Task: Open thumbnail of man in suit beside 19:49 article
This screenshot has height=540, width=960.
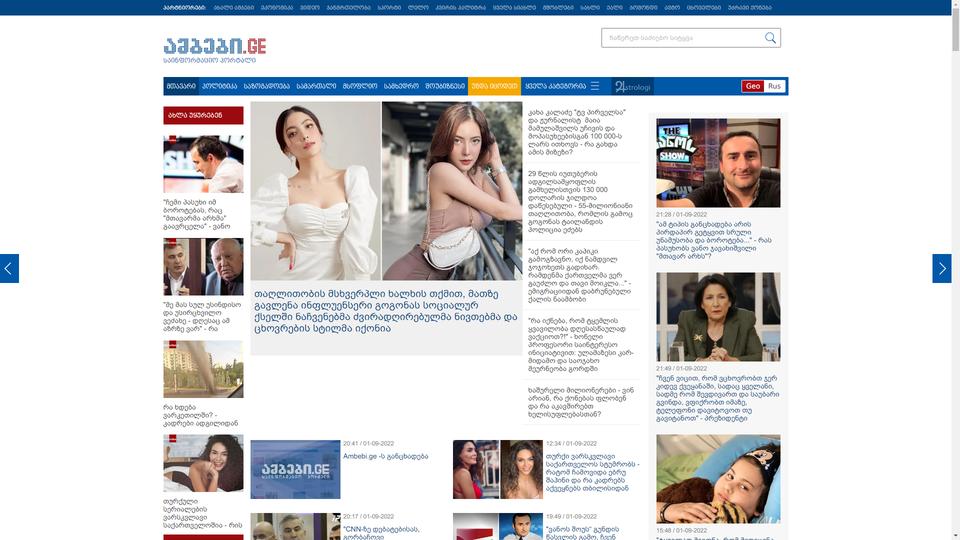Action: point(498,527)
